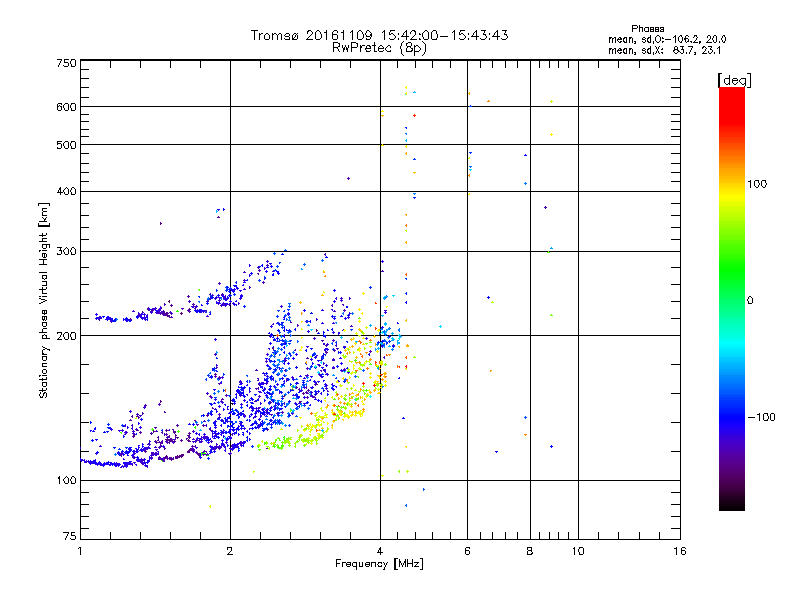
Task: Click the x-axis tick label '16'
Action: pos(680,551)
